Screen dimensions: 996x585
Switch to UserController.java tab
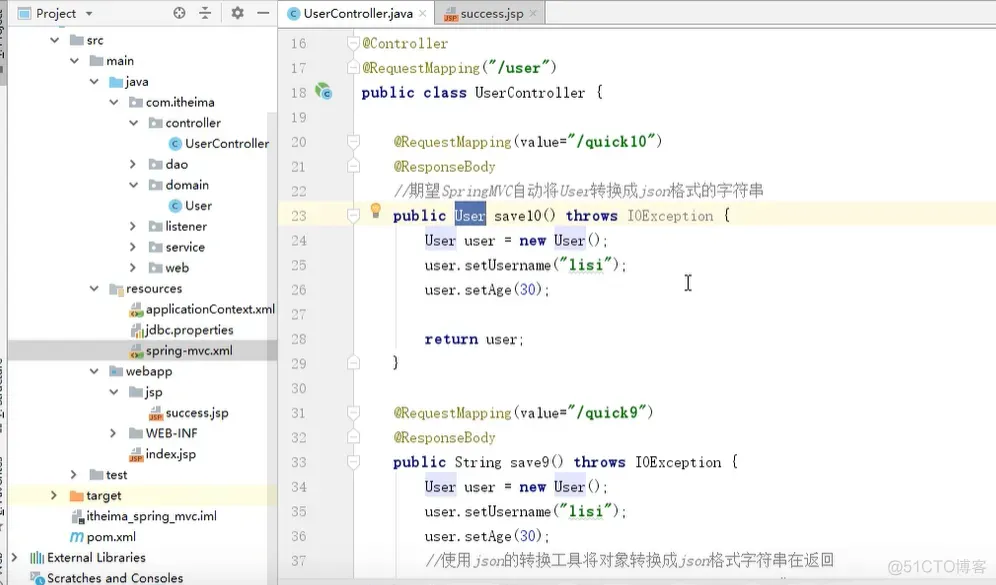358,13
